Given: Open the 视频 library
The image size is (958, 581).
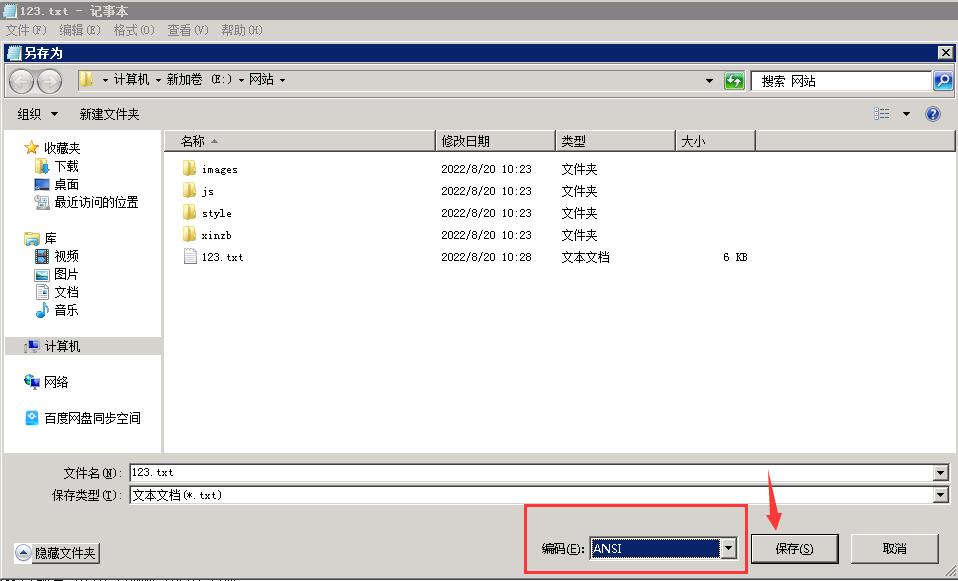Looking at the screenshot, I should [57, 256].
